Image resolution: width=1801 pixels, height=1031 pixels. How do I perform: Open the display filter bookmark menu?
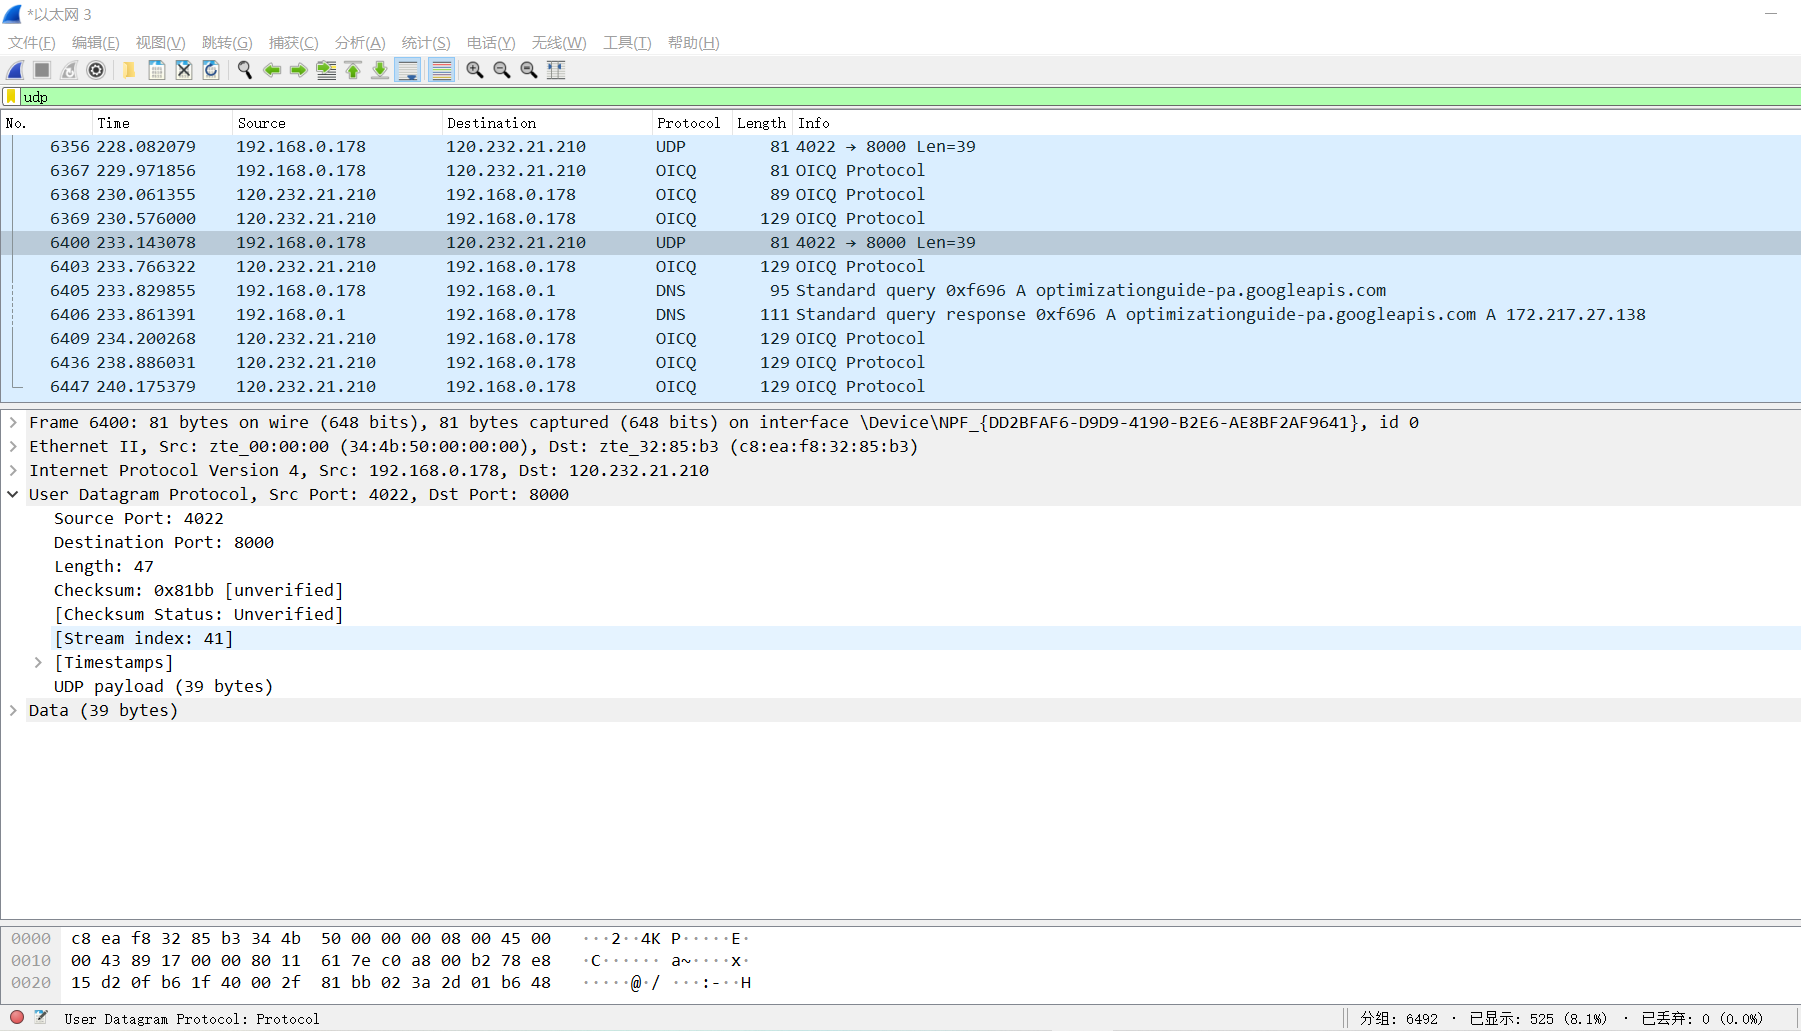[11, 97]
